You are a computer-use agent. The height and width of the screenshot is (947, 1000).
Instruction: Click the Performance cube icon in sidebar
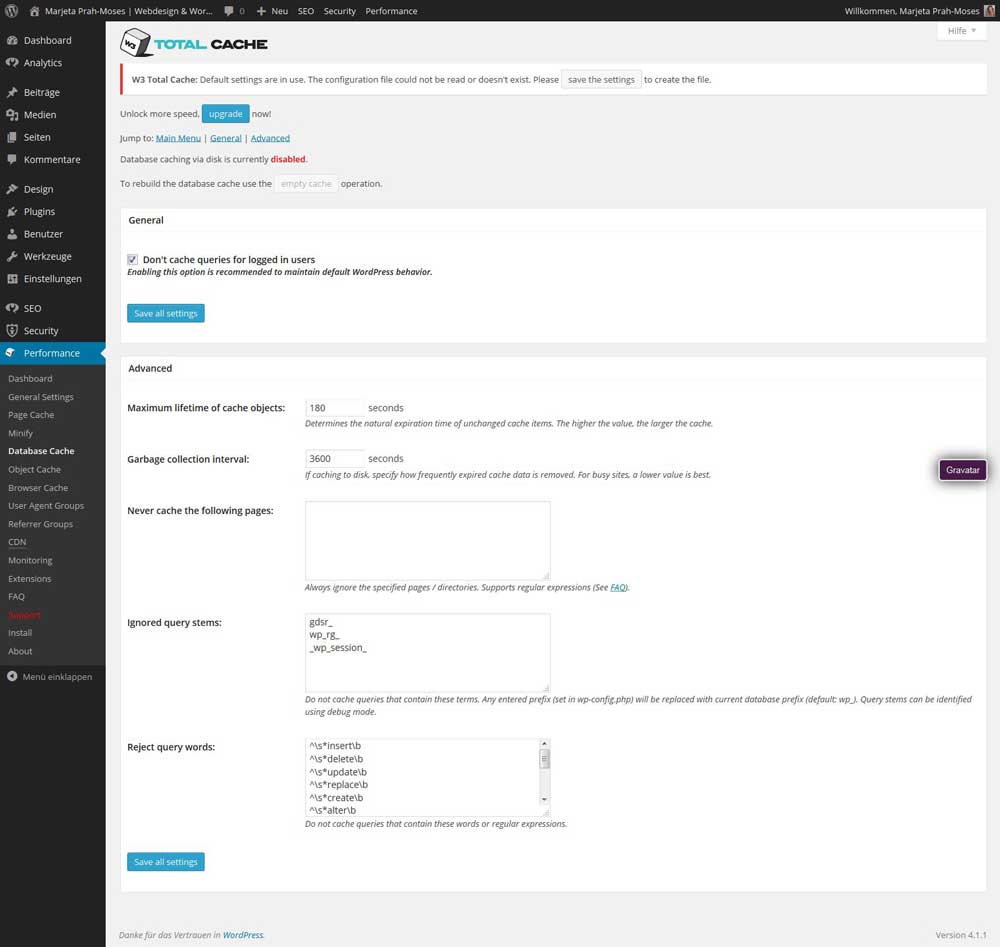[x=11, y=353]
